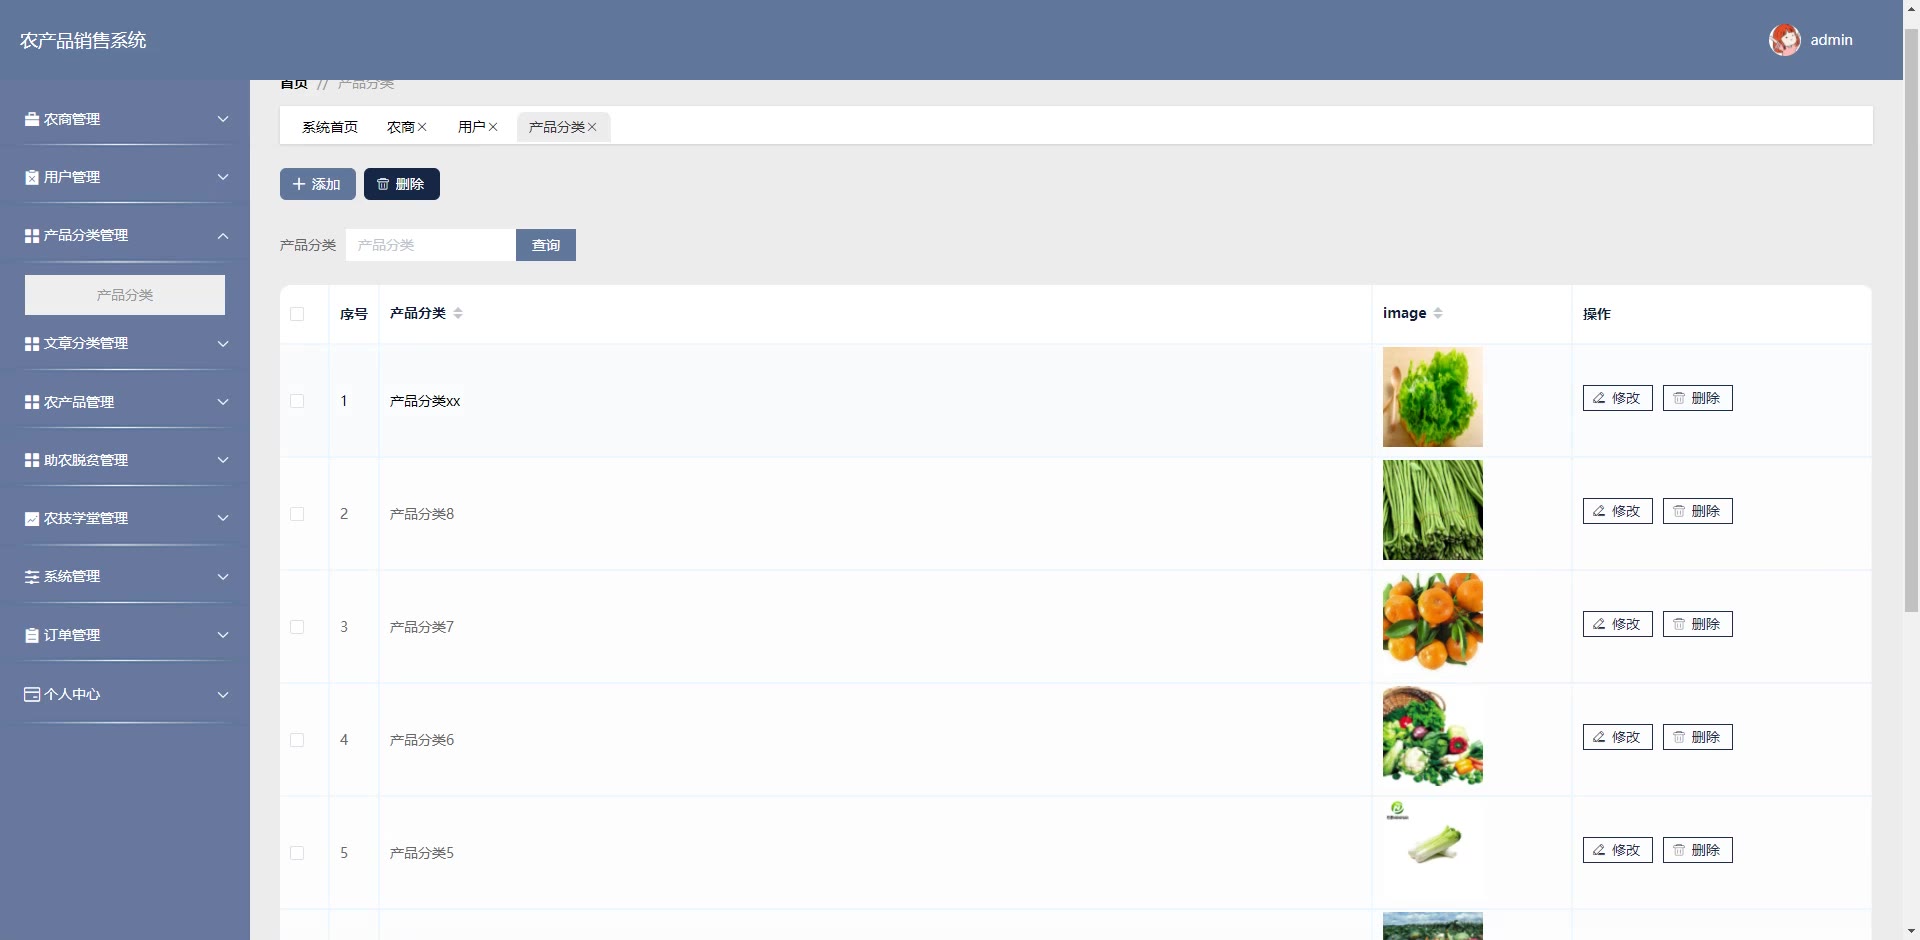Click the 用户管理 sidebar icon
1920x940 pixels.
(32, 177)
